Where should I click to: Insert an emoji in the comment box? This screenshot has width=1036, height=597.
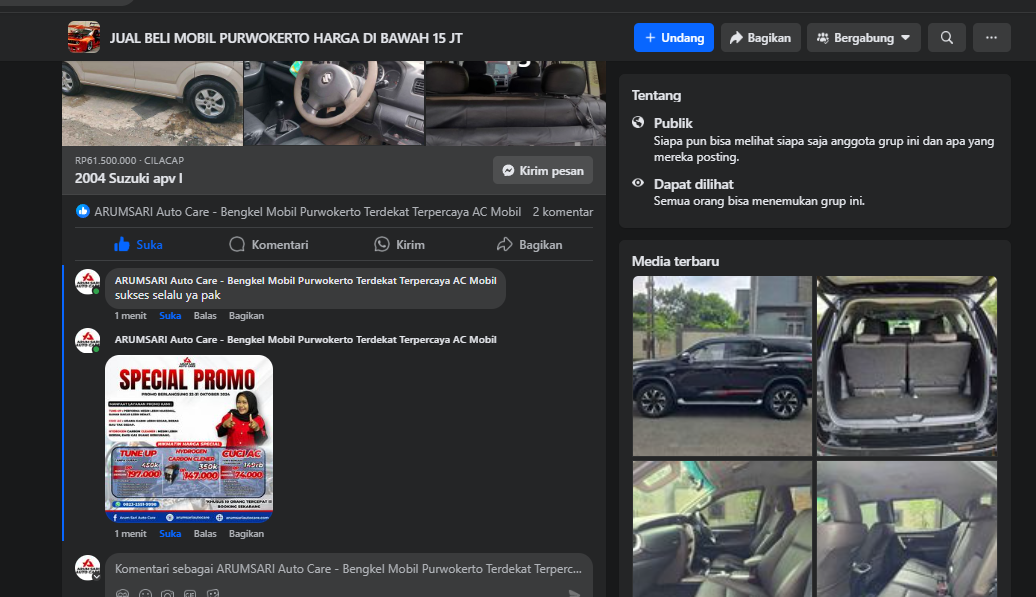click(x=145, y=594)
